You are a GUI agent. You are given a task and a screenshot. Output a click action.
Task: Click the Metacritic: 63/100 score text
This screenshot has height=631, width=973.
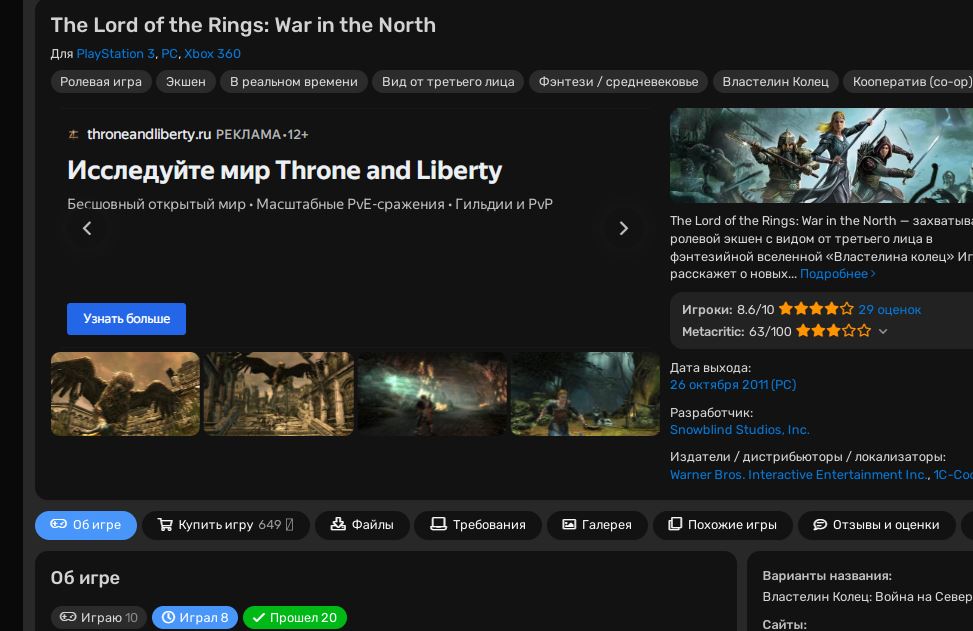[x=737, y=332]
